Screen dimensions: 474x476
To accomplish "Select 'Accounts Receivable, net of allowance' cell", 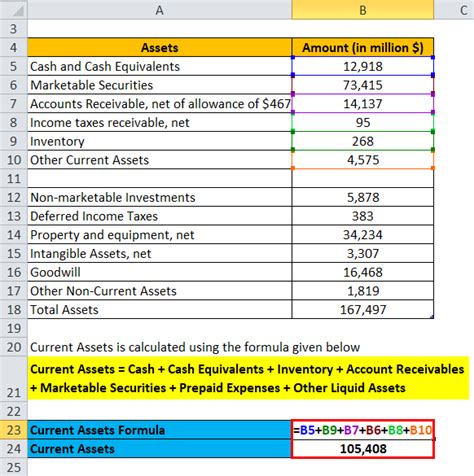I will coord(159,104).
